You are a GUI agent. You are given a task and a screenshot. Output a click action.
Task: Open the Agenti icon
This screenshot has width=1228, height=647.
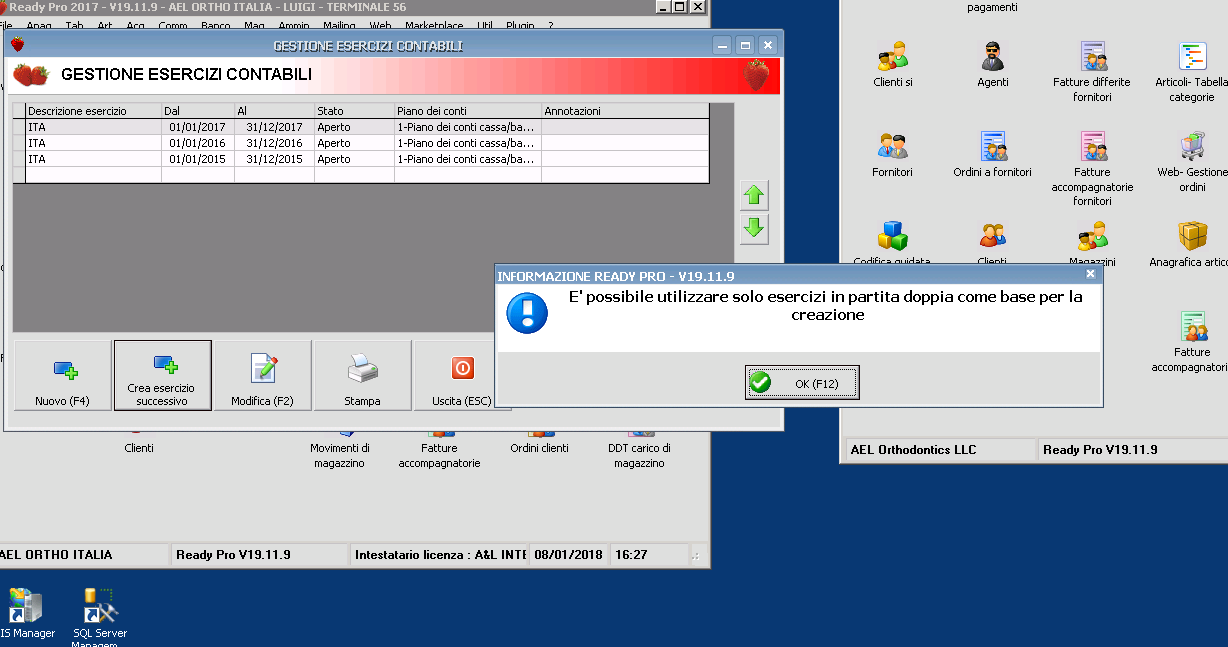point(992,57)
